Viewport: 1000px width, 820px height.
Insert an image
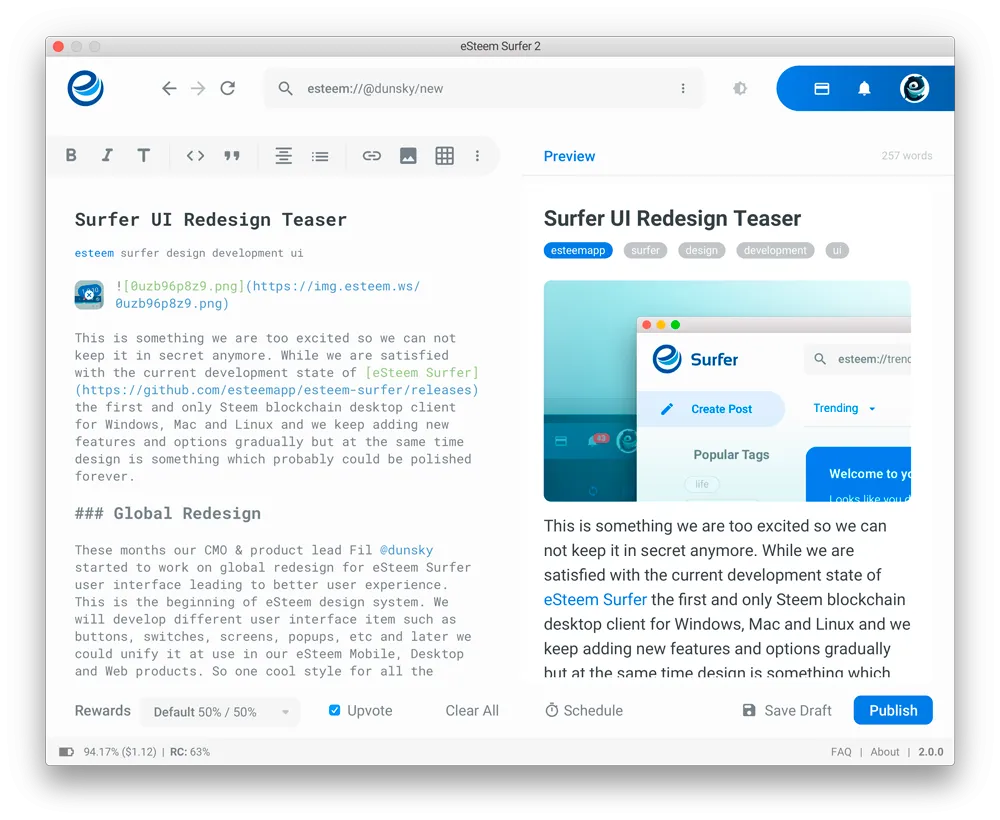(408, 156)
